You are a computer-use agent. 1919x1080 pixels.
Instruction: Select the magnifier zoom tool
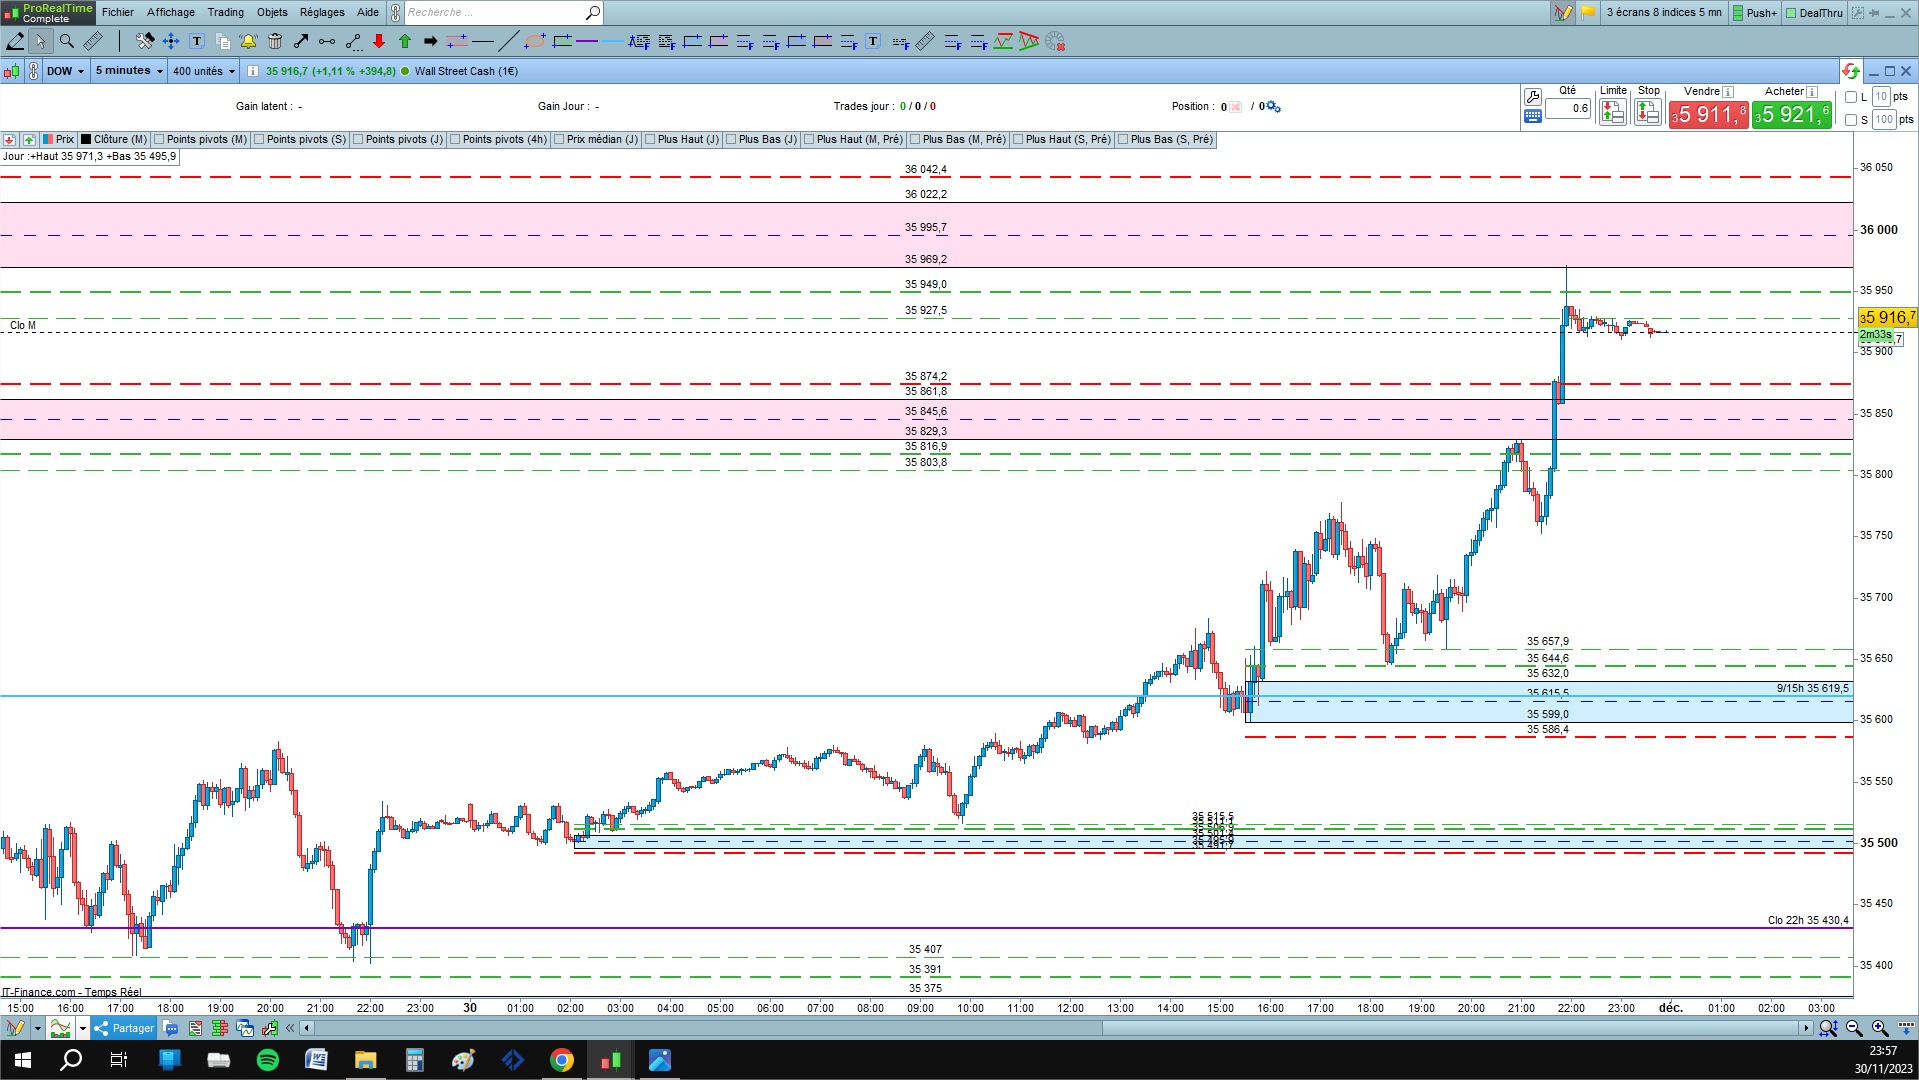coord(66,41)
